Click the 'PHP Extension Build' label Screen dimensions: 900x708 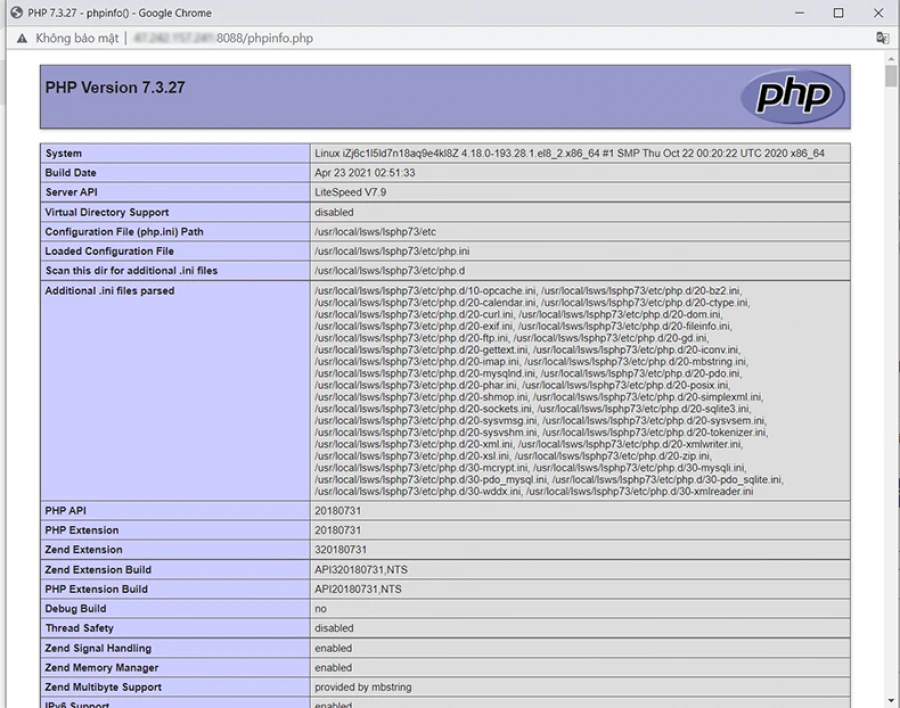click(x=96, y=589)
